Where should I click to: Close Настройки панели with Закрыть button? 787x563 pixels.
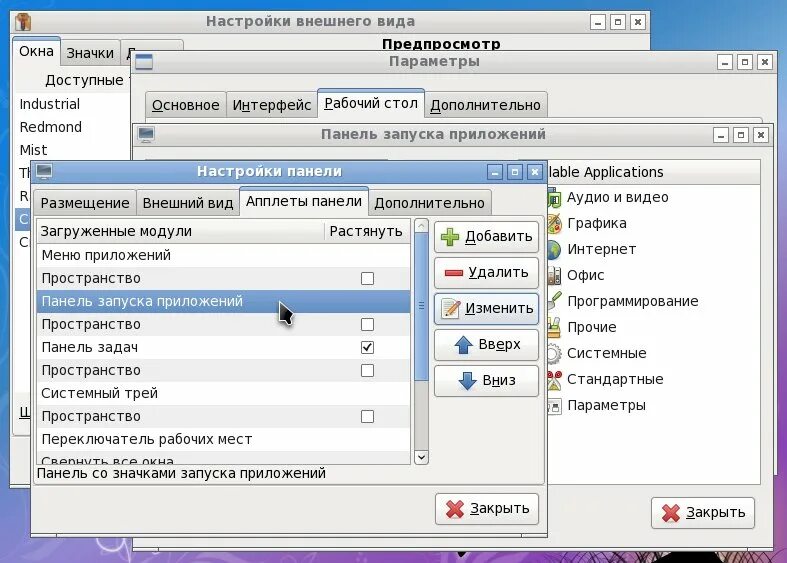[x=487, y=509]
